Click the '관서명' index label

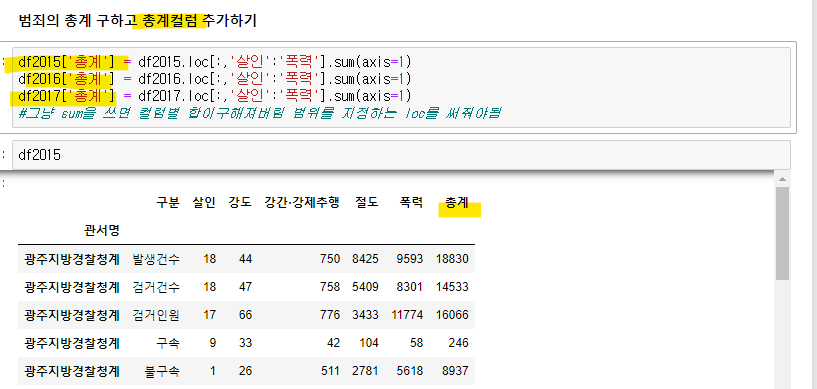coord(102,231)
